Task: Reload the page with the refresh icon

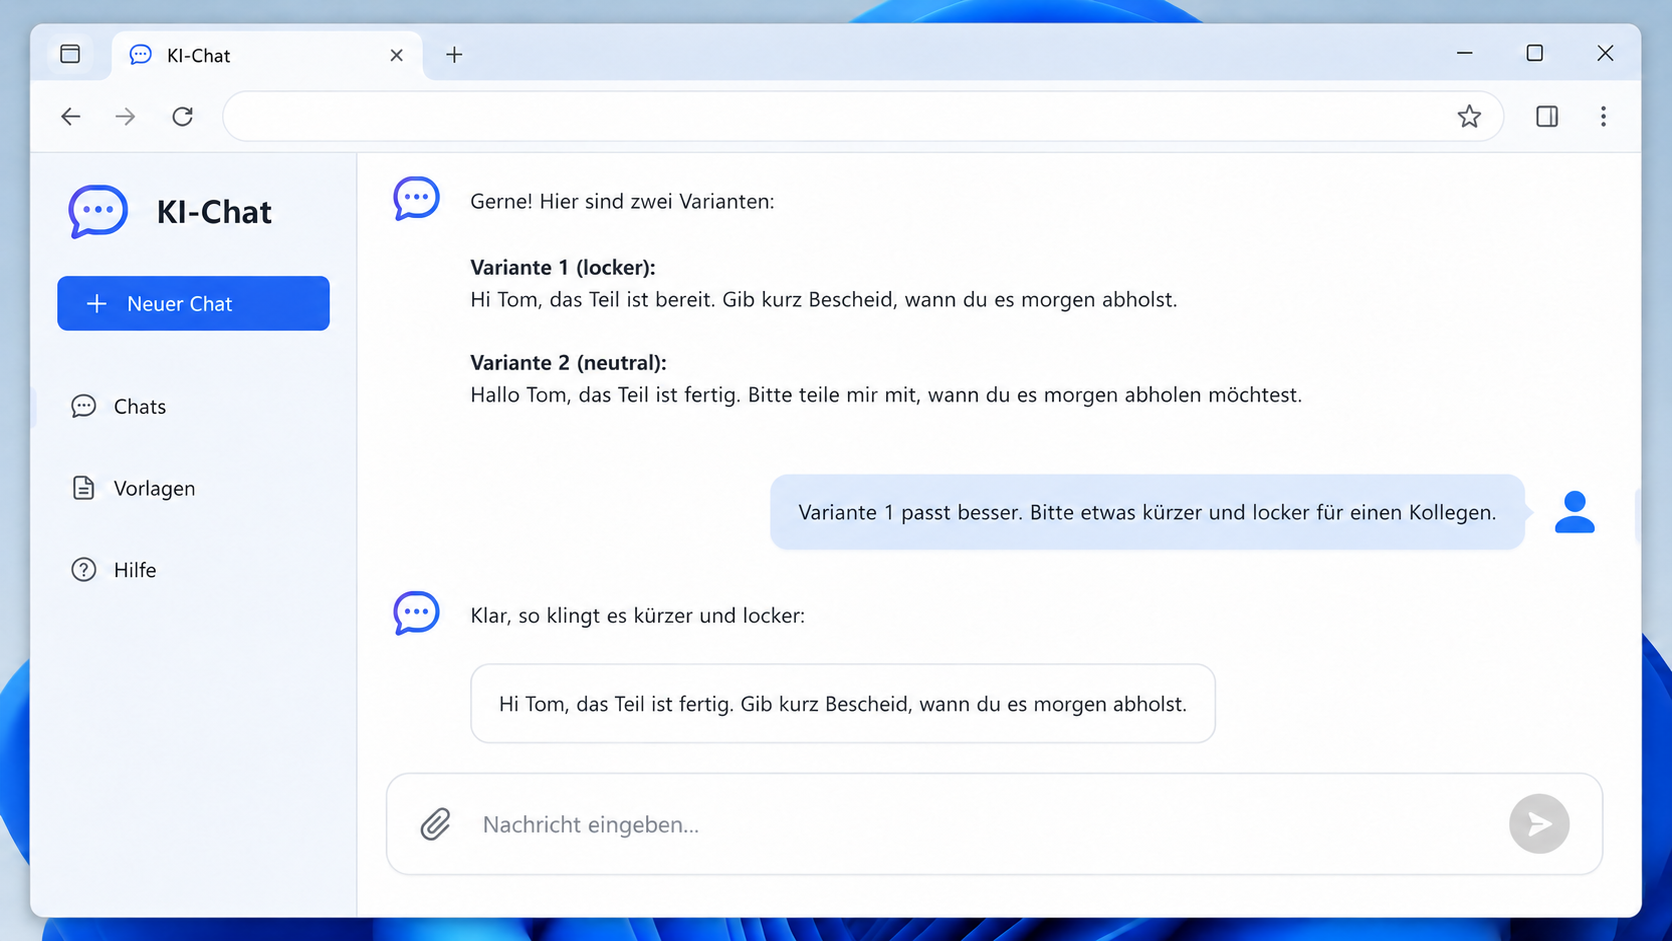Action: pos(182,116)
